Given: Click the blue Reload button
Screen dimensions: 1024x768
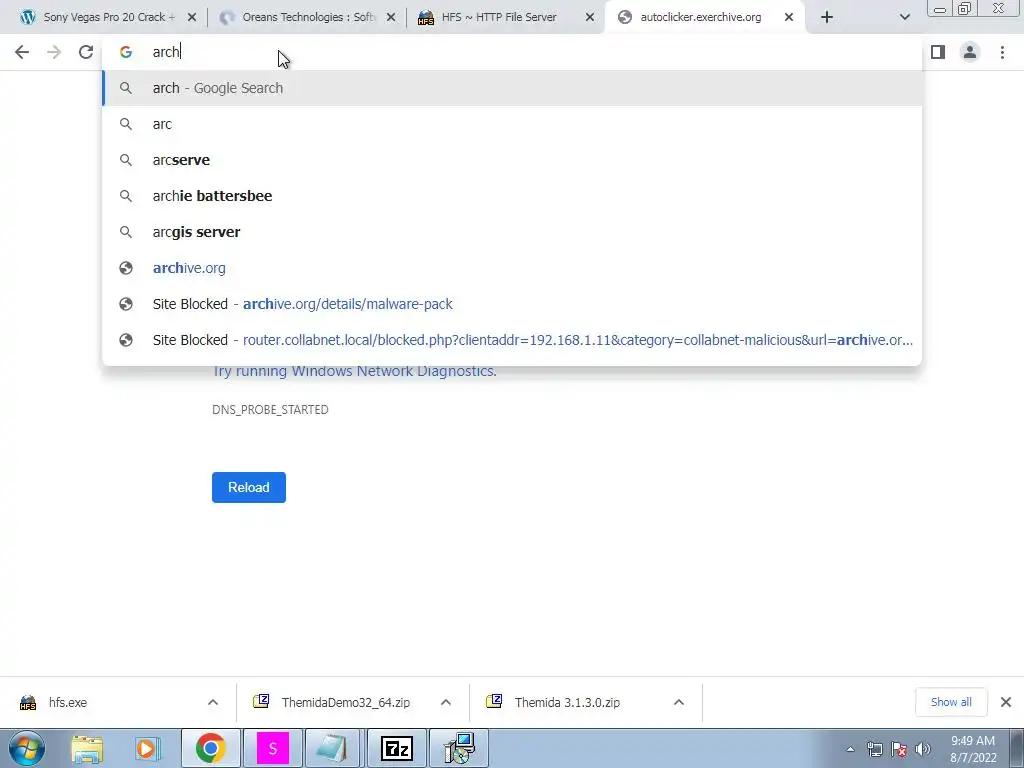Looking at the screenshot, I should (249, 487).
